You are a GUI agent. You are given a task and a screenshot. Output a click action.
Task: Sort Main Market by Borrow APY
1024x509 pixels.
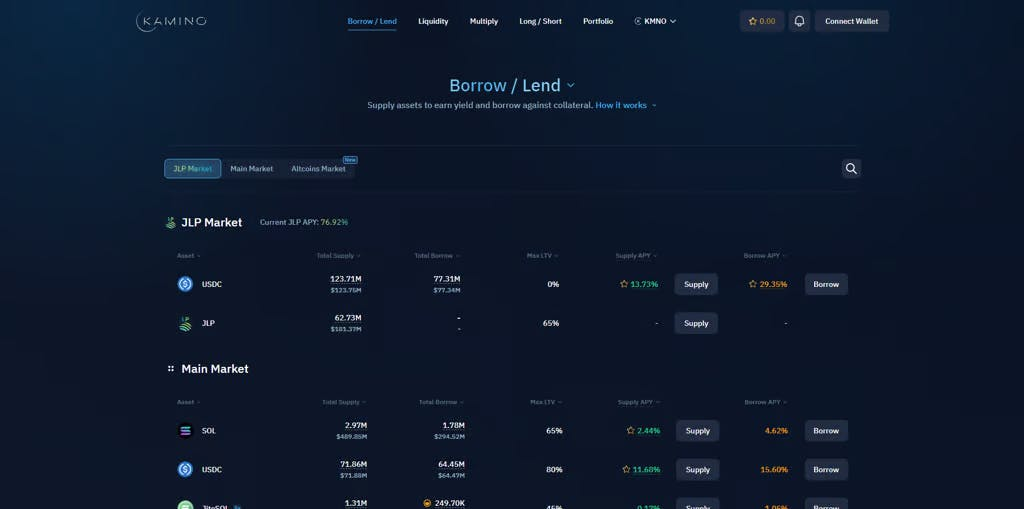tap(765, 402)
